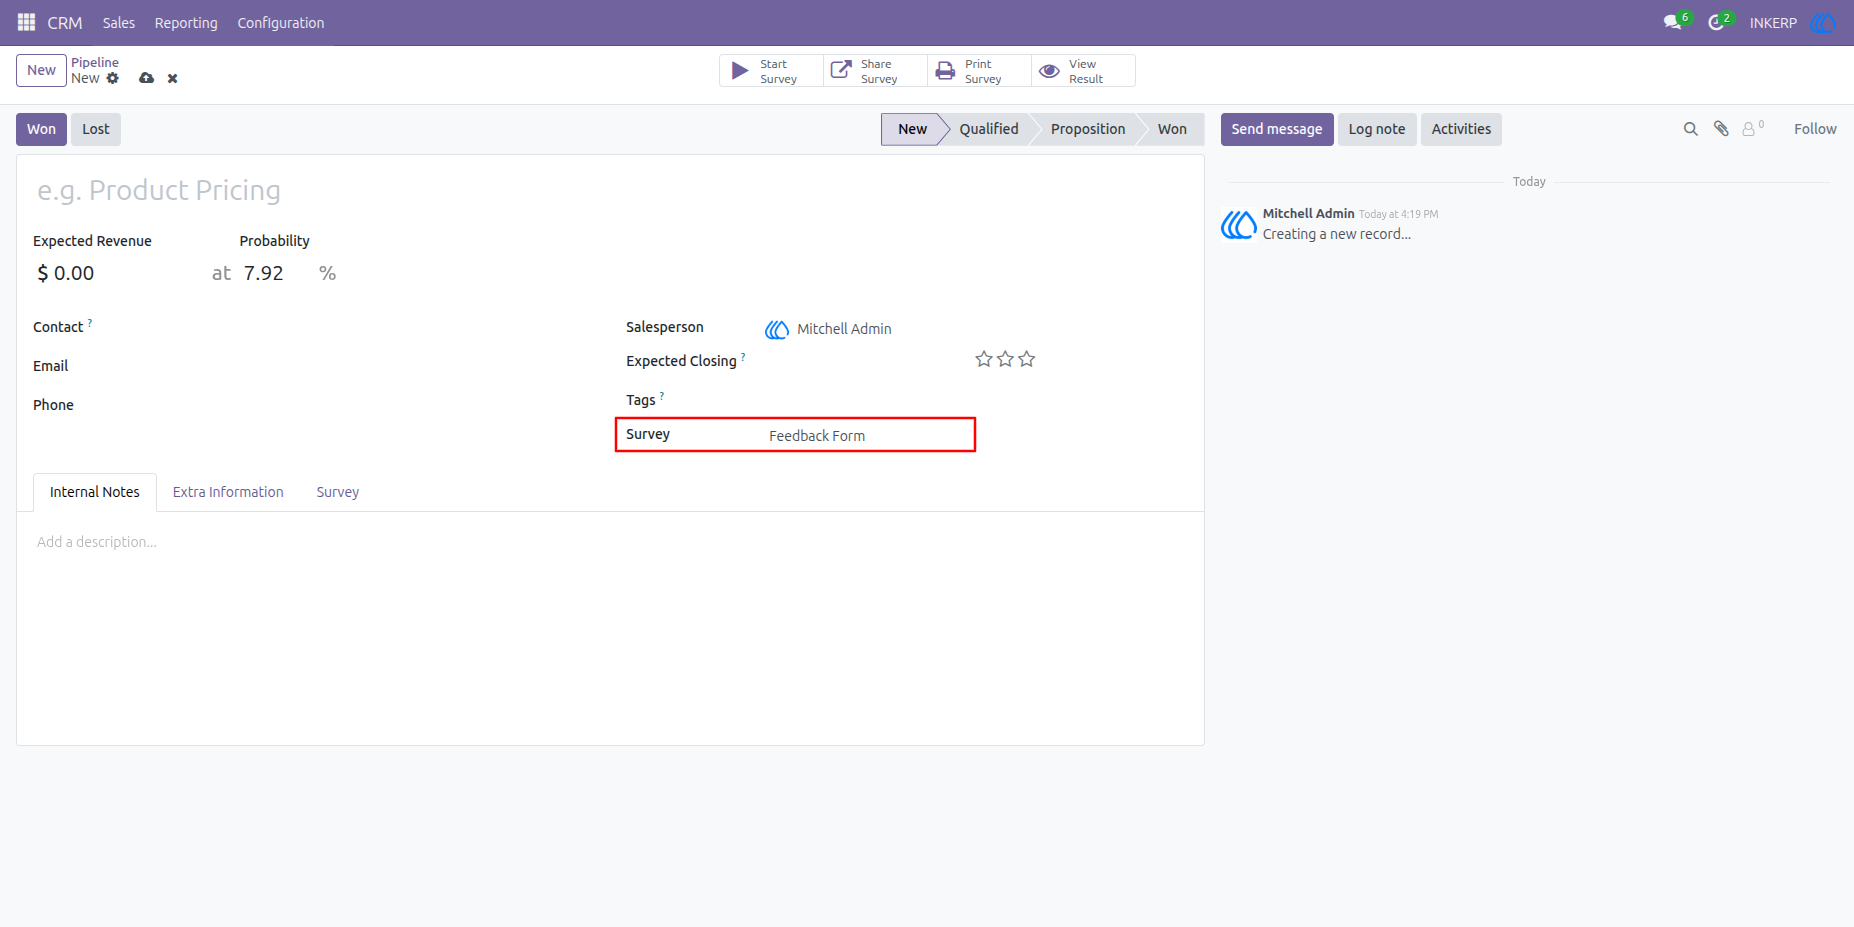This screenshot has height=927, width=1854.
Task: Click the paperclip attachments icon
Action: click(1721, 129)
